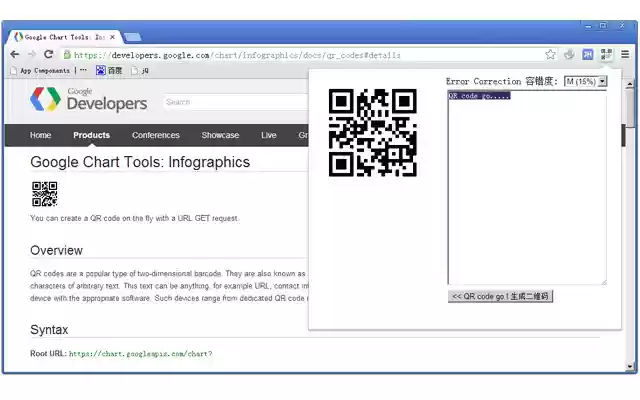Screen dimensions: 640x400
Task: Click the small QR code image on the page
Action: (44, 194)
